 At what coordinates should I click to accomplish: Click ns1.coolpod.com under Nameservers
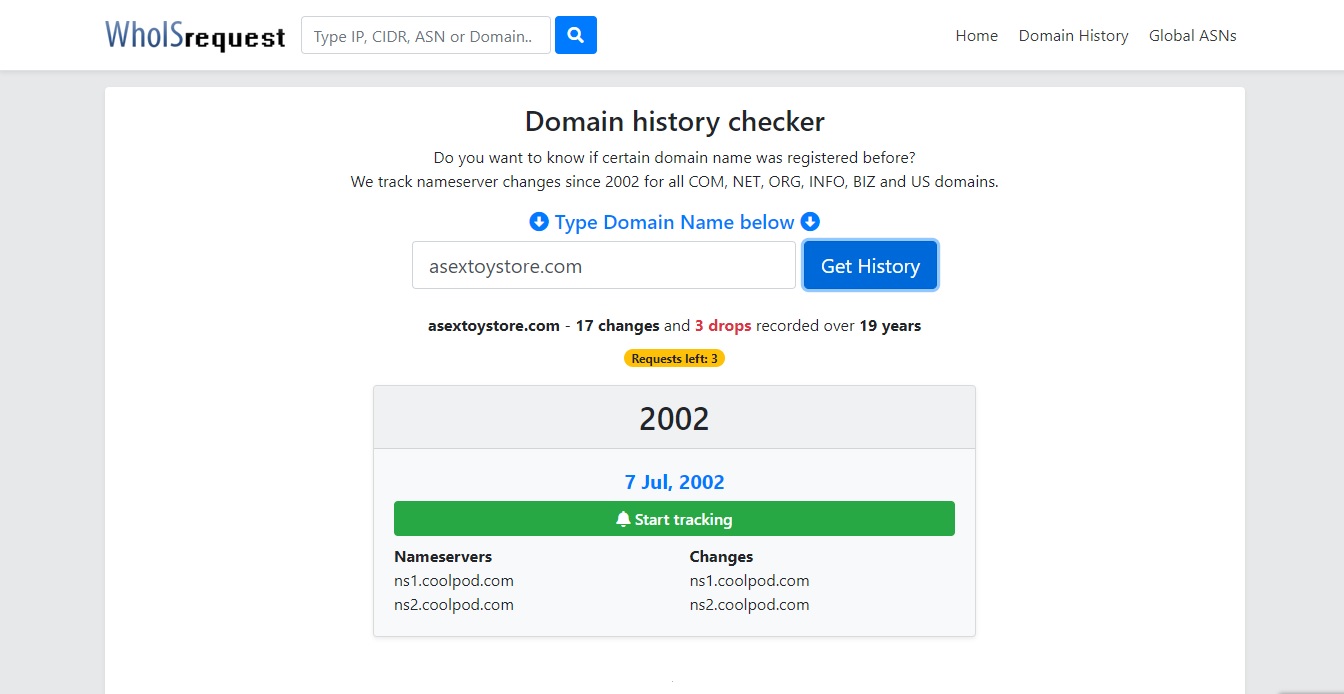pos(454,580)
